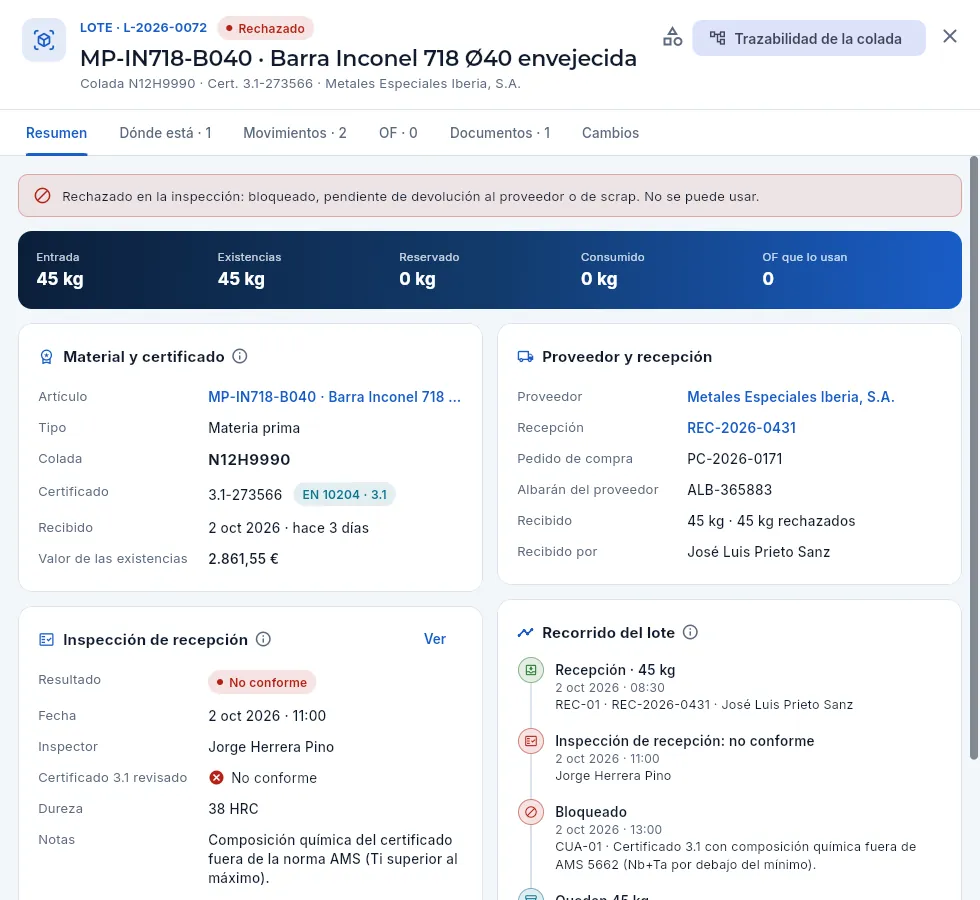Screen dimensions: 980x900
Task: Open supplier Metales Especiales Iberia link
Action: (x=791, y=397)
